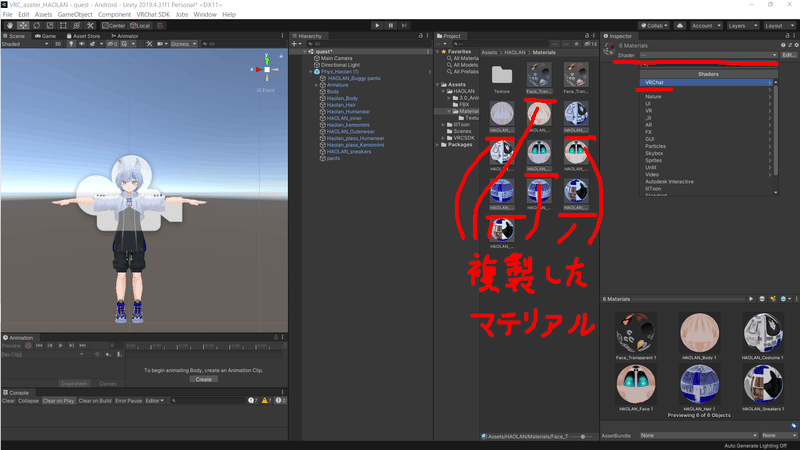Expand the lilToon folder in Project
The height and width of the screenshot is (450, 800).
click(x=443, y=124)
